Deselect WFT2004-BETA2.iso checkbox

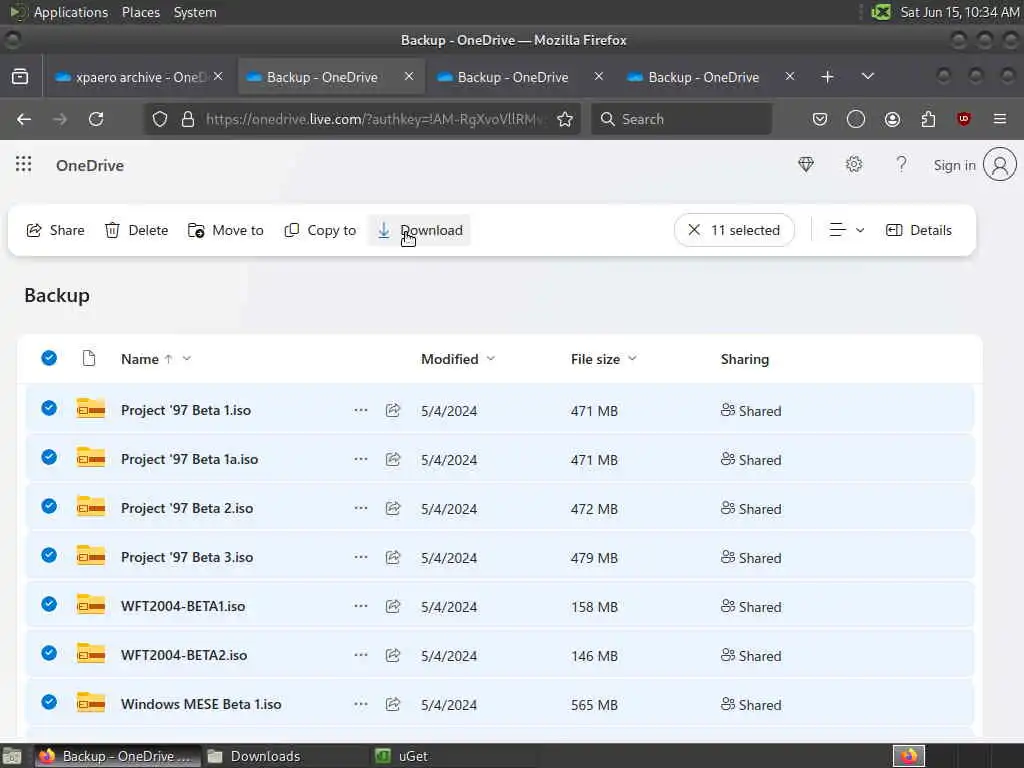[x=49, y=653]
